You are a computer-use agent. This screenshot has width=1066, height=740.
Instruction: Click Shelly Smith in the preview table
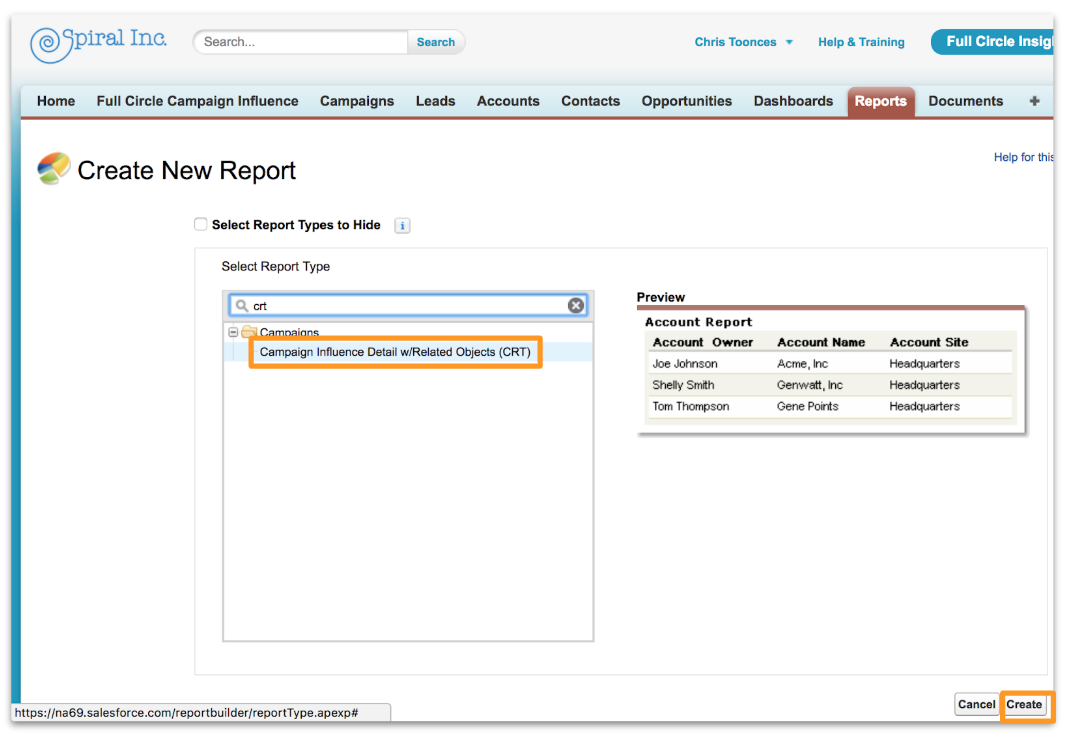coord(683,385)
